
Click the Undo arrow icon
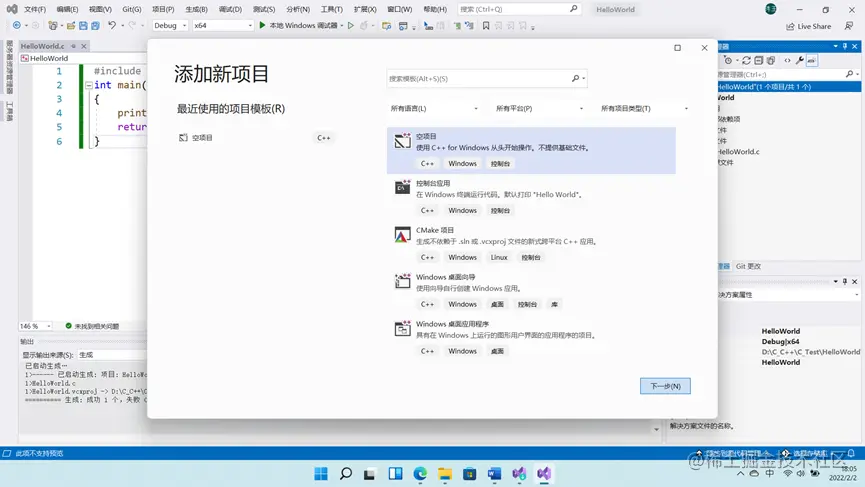click(x=112, y=25)
